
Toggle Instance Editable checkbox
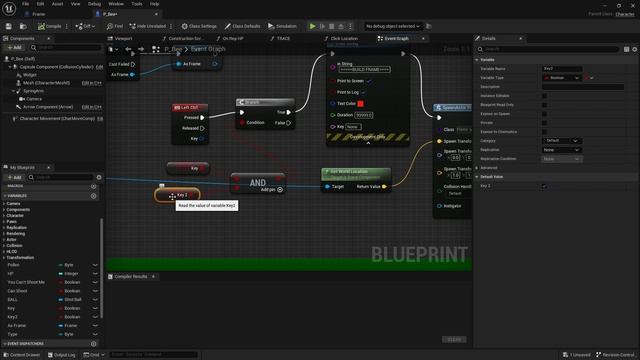tap(544, 96)
